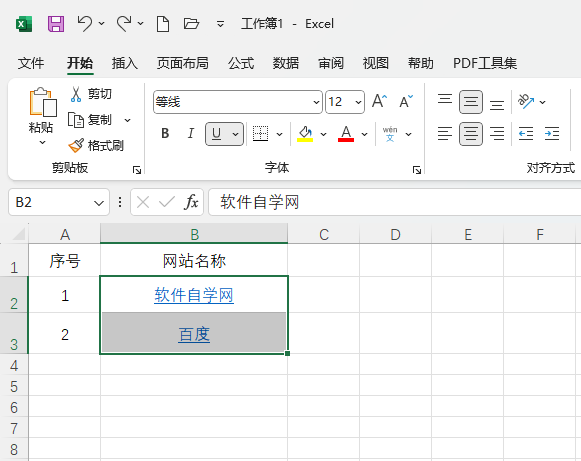Screen dimensions: 581x461
Task: Align text right
Action: (x=497, y=134)
